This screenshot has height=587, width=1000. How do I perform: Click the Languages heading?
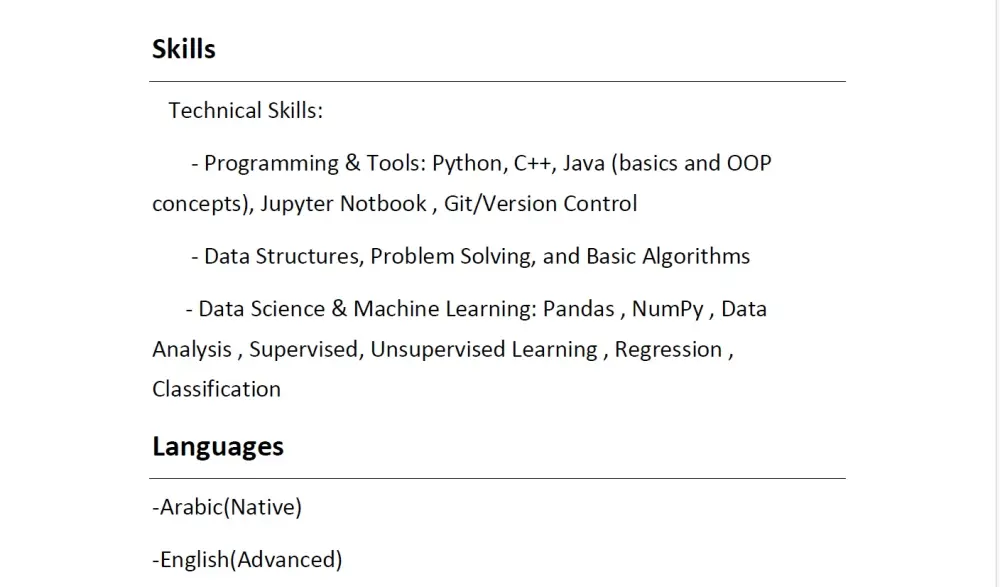click(218, 446)
